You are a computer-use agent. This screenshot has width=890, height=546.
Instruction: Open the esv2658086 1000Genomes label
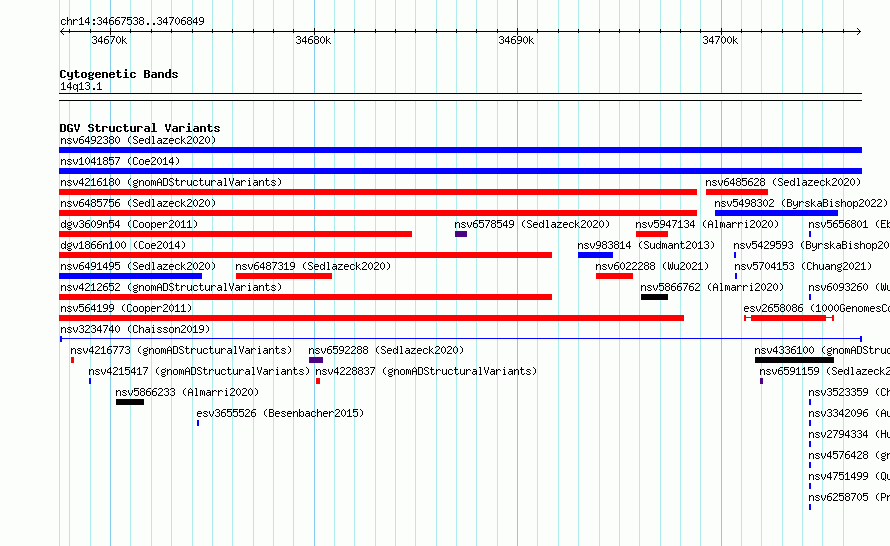tap(816, 308)
